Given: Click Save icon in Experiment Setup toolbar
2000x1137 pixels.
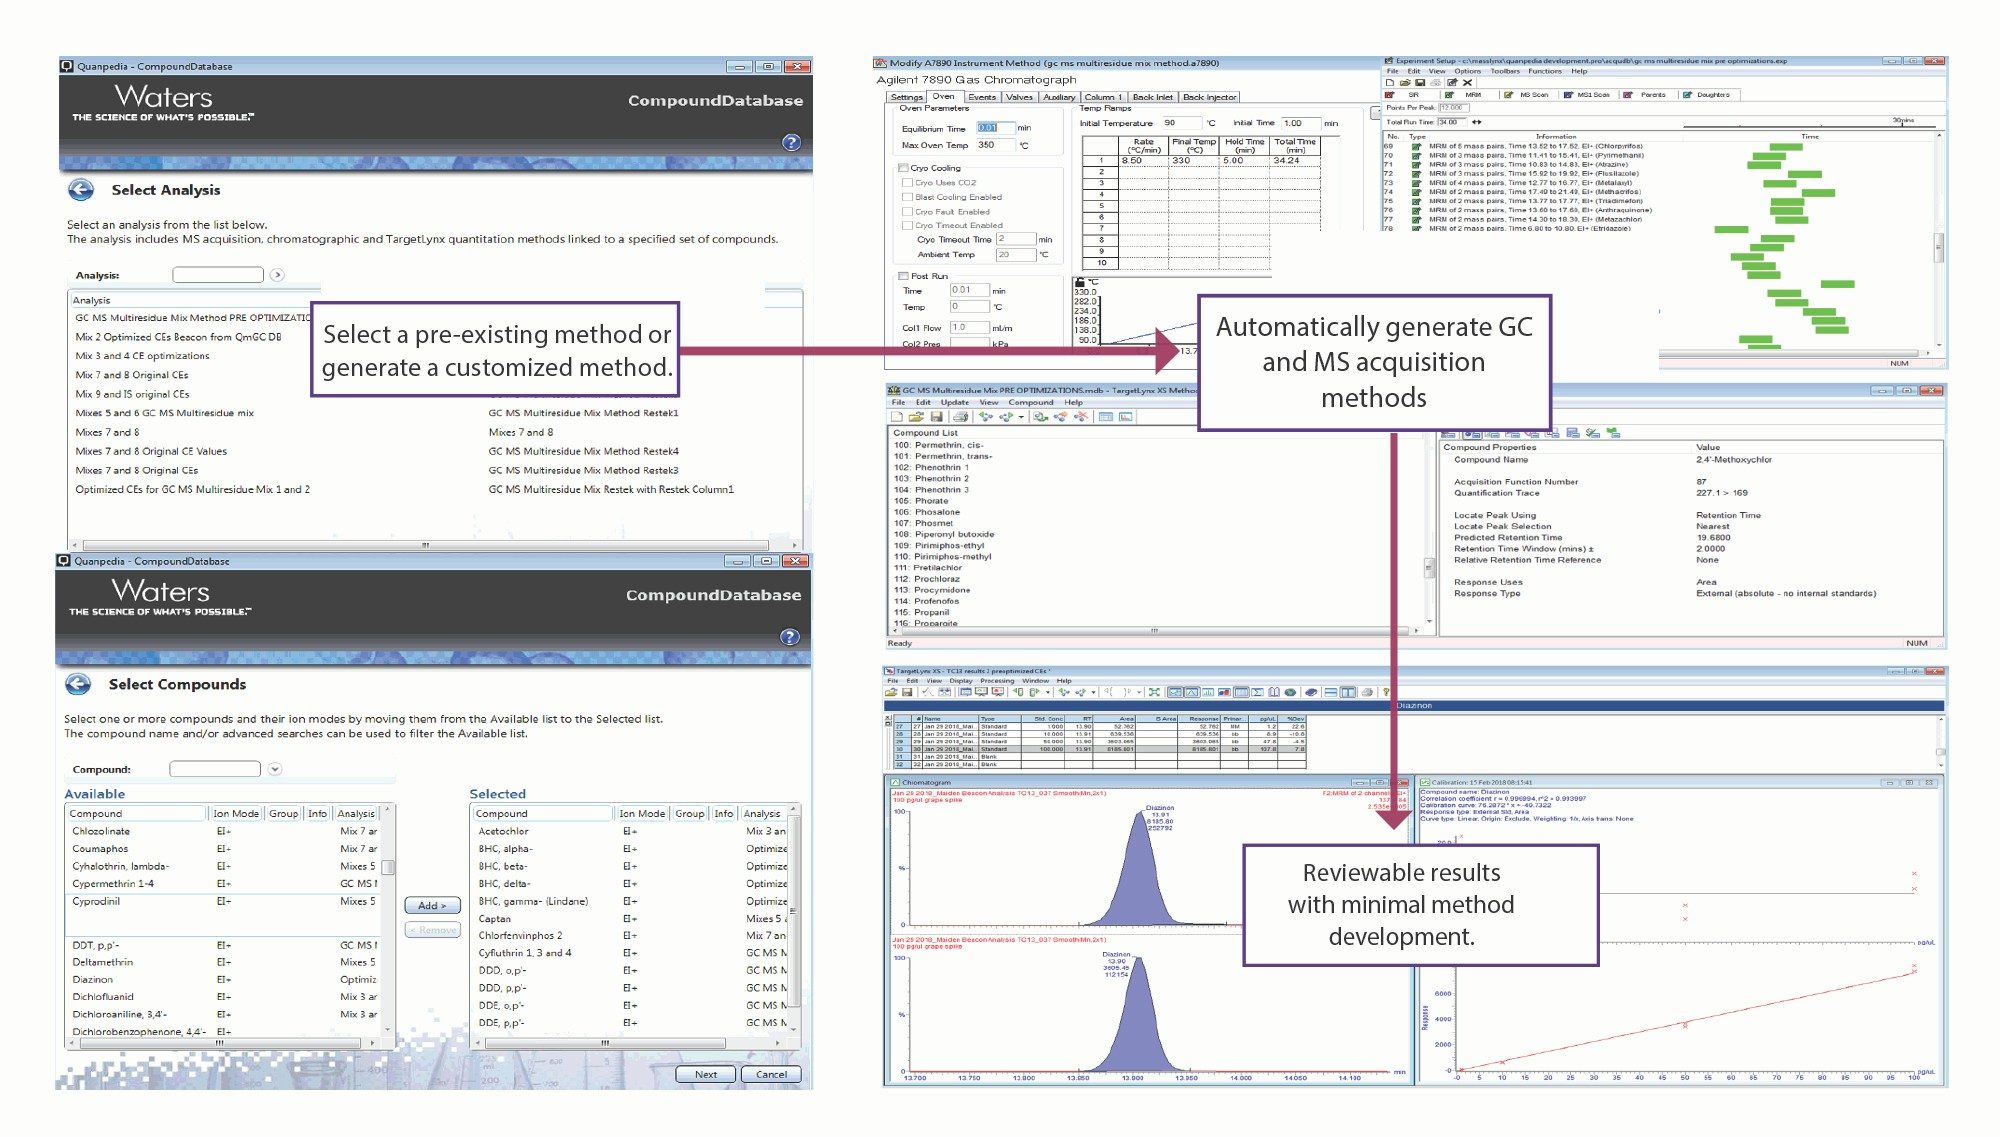Looking at the screenshot, I should coord(1420,83).
